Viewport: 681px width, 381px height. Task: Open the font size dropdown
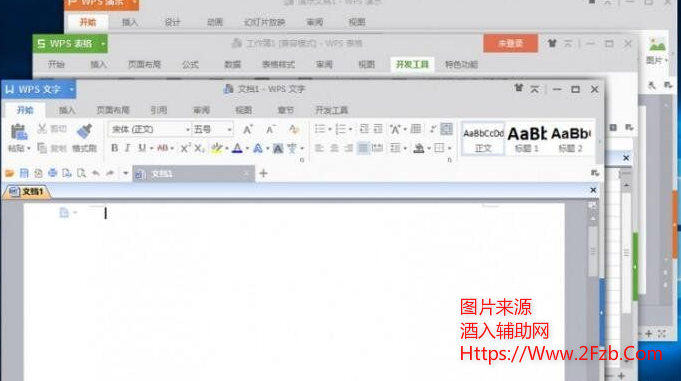[x=229, y=129]
